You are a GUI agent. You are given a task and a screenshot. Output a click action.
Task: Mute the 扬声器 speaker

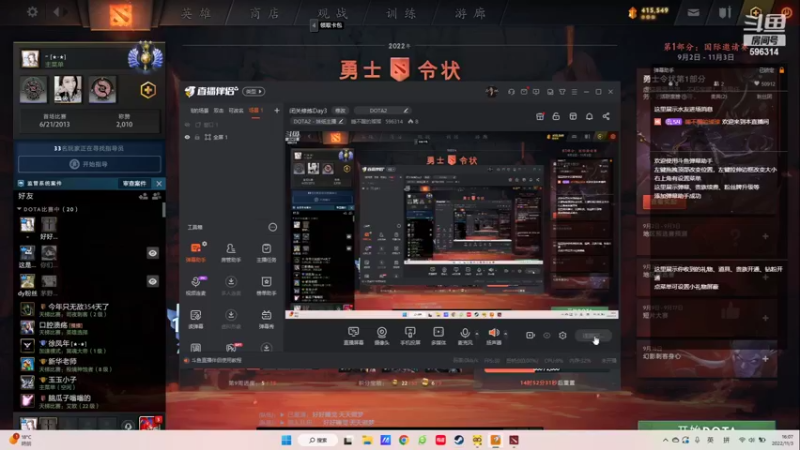[x=493, y=336]
